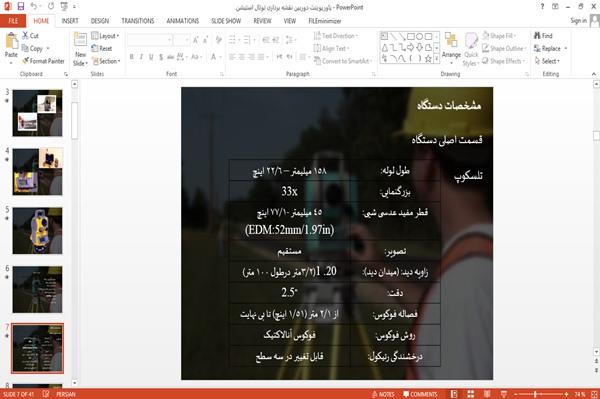Toggle text Shadow formatting
The image size is (600, 399).
(x=161, y=57)
